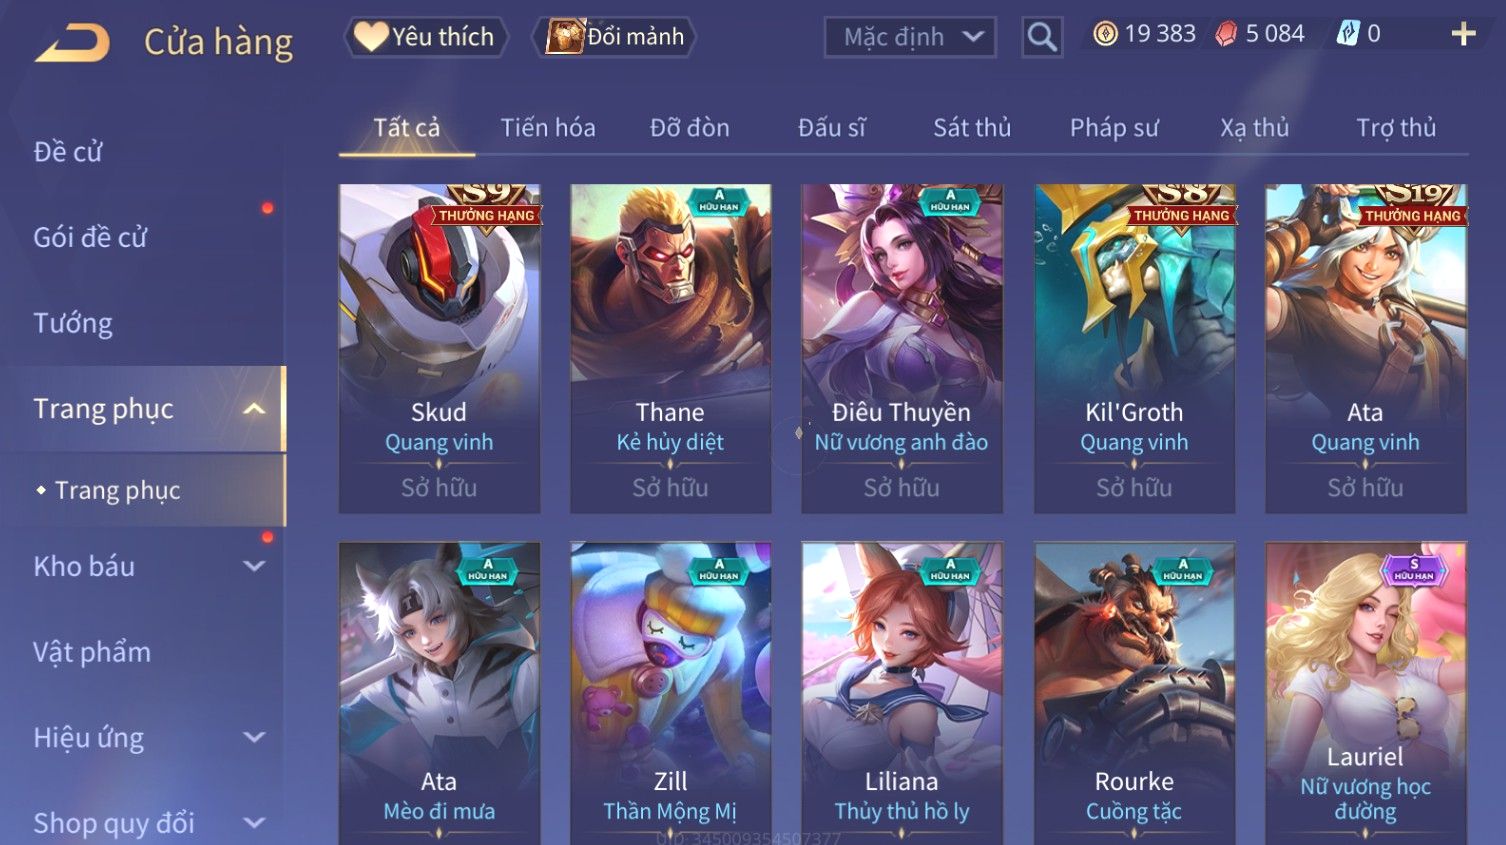
Task: Switch to the Sát thủ tab
Action: click(x=972, y=128)
